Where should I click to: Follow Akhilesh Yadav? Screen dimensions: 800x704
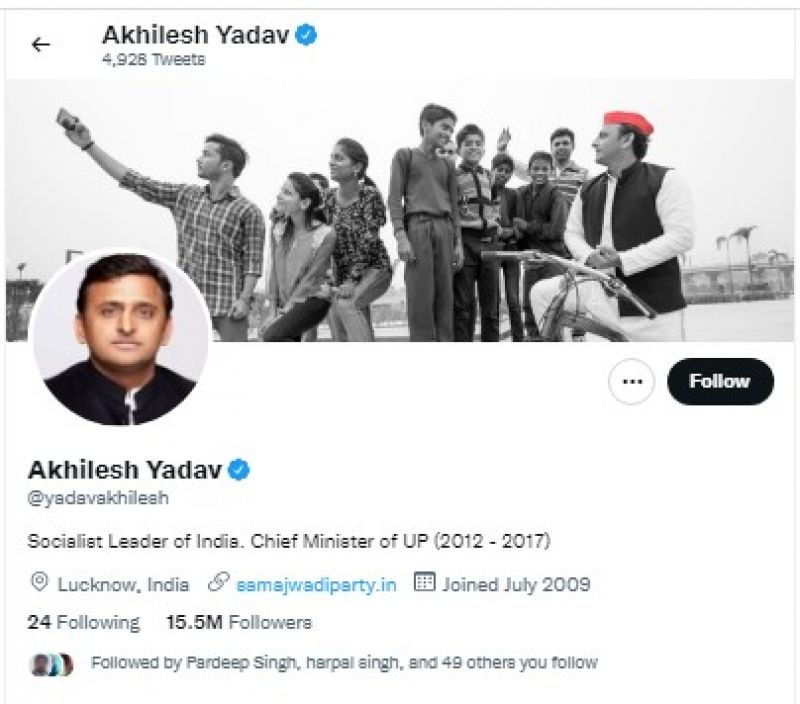720,381
